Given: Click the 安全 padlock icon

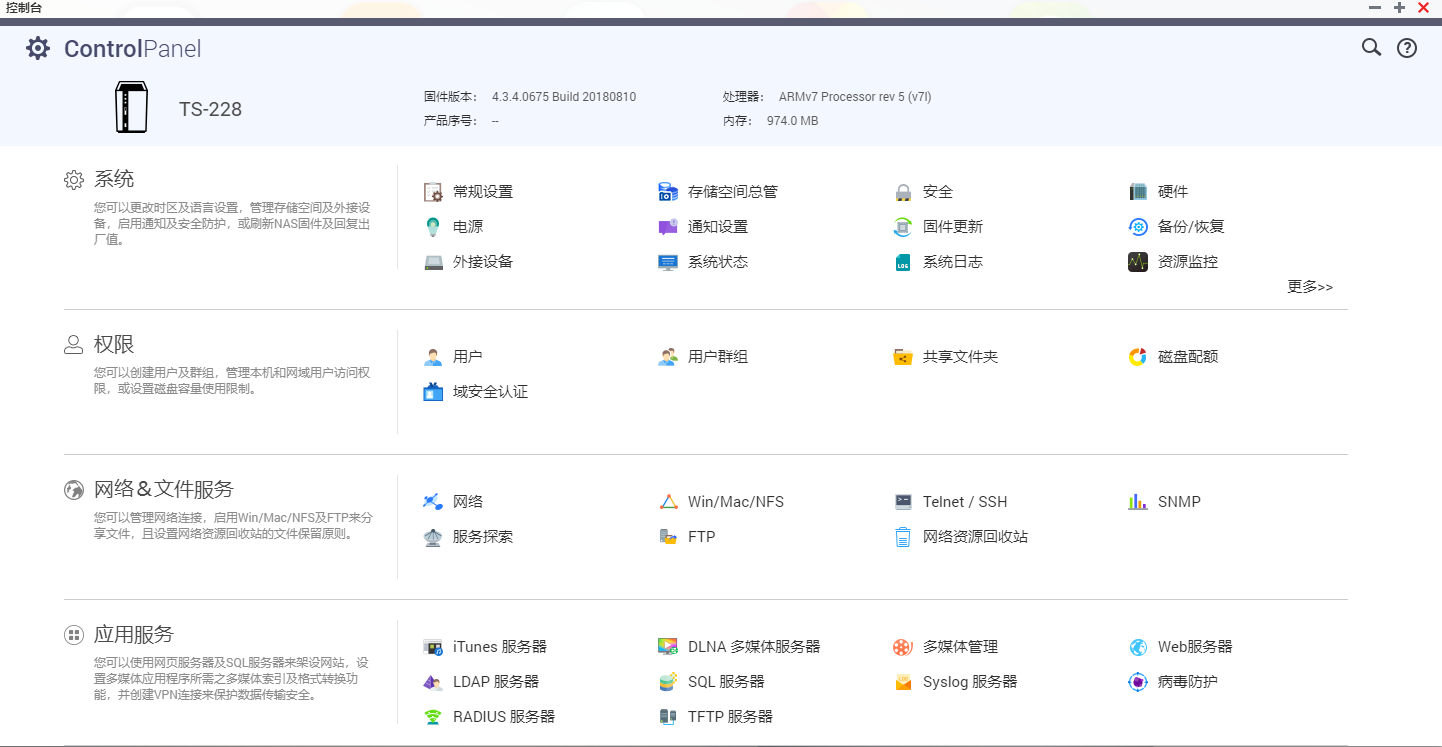Looking at the screenshot, I should coord(903,192).
